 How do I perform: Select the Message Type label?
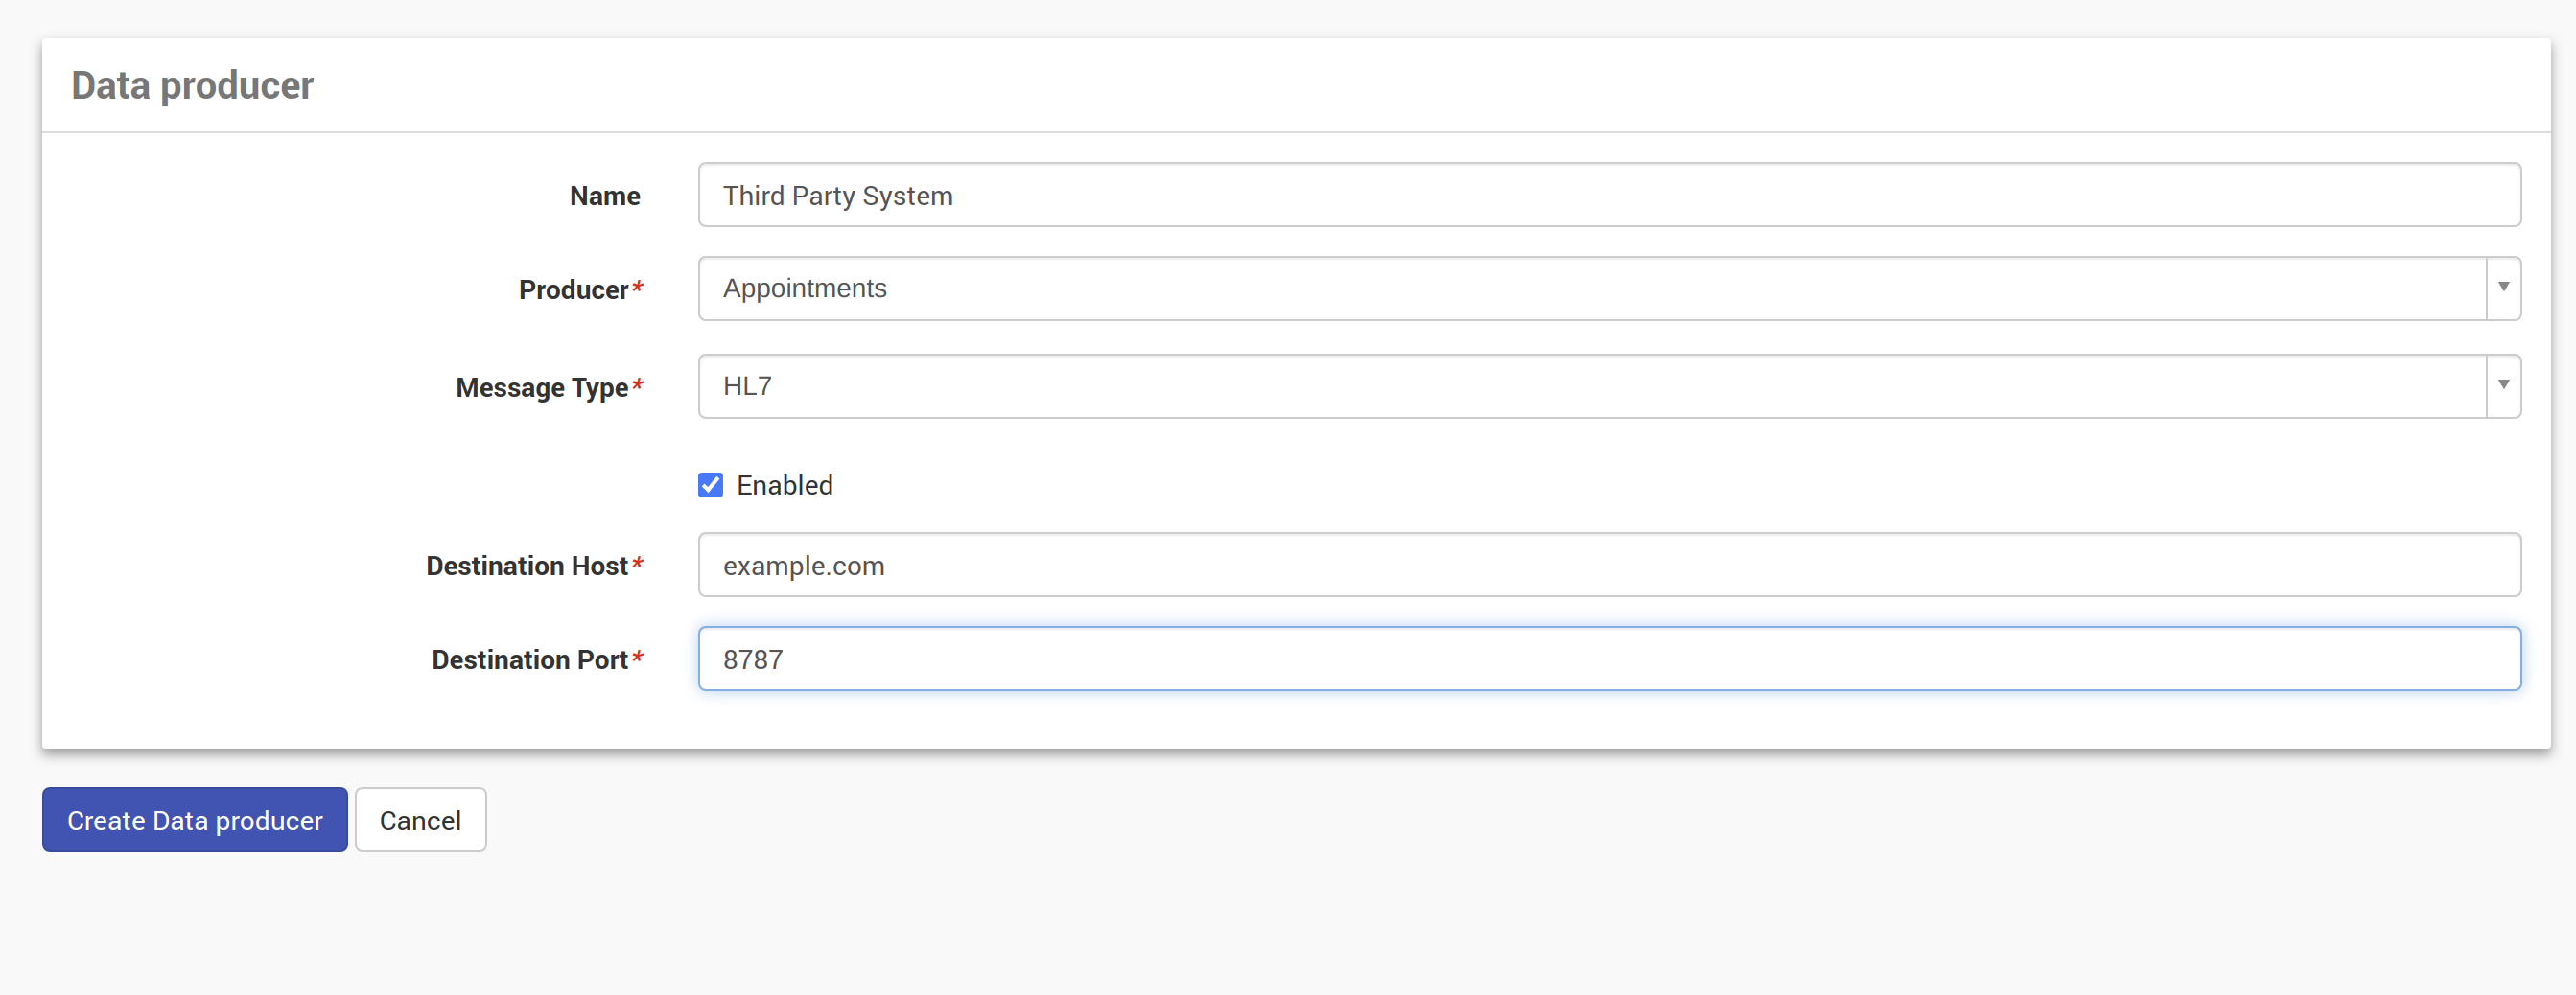point(541,387)
